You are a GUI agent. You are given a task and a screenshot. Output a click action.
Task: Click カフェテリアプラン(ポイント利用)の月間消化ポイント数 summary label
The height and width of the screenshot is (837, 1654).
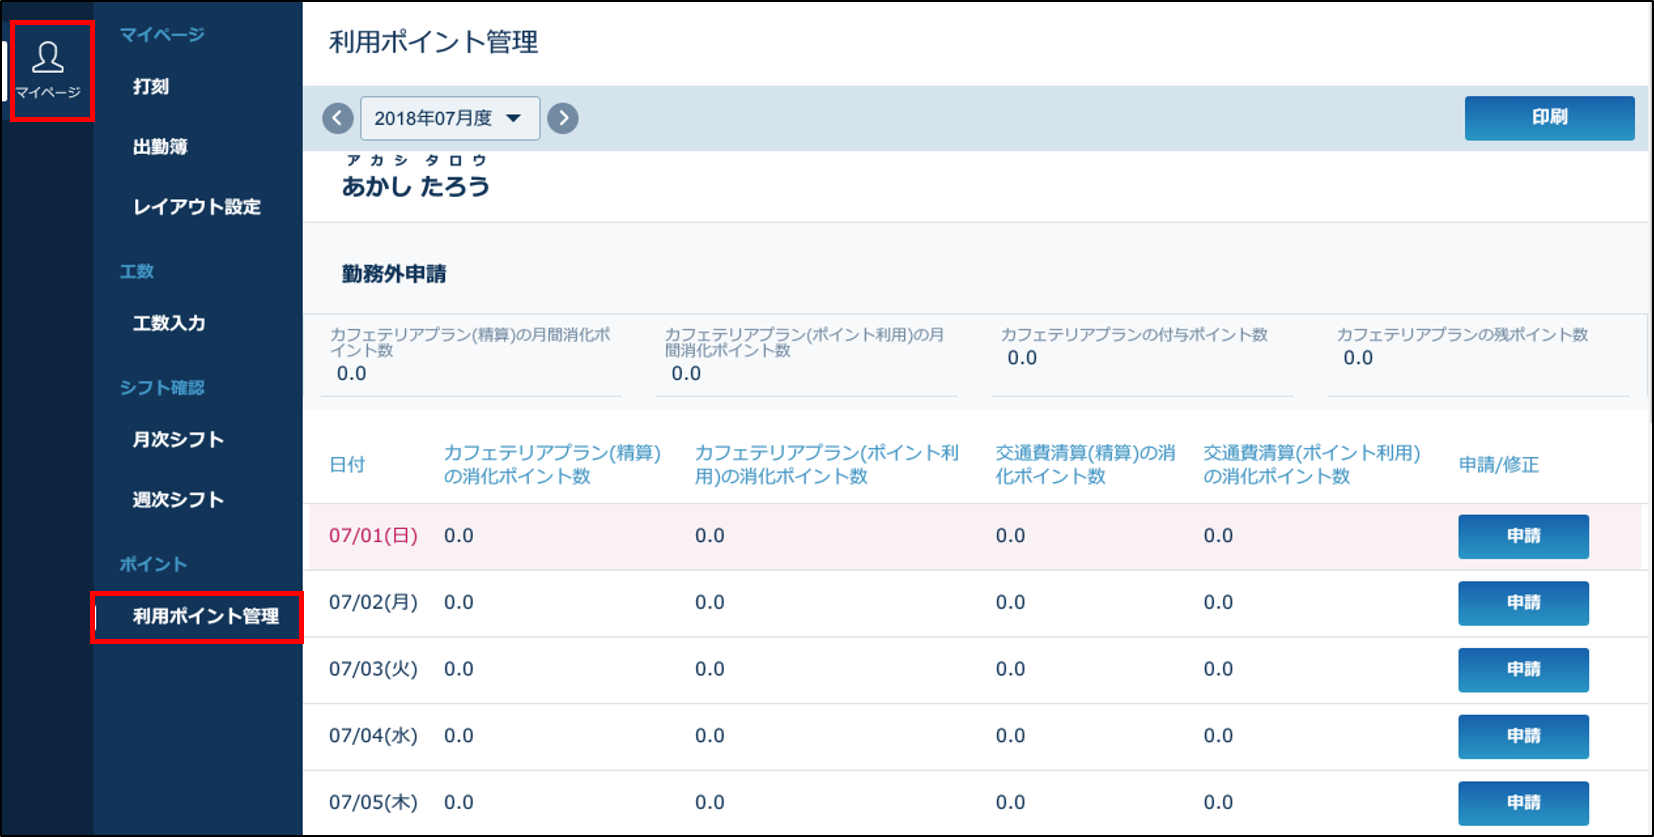click(805, 342)
